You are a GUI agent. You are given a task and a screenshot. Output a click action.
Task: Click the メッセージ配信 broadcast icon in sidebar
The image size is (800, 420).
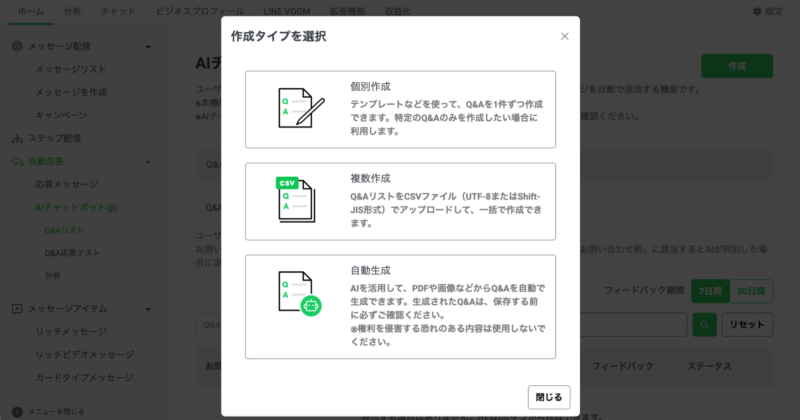(17, 46)
